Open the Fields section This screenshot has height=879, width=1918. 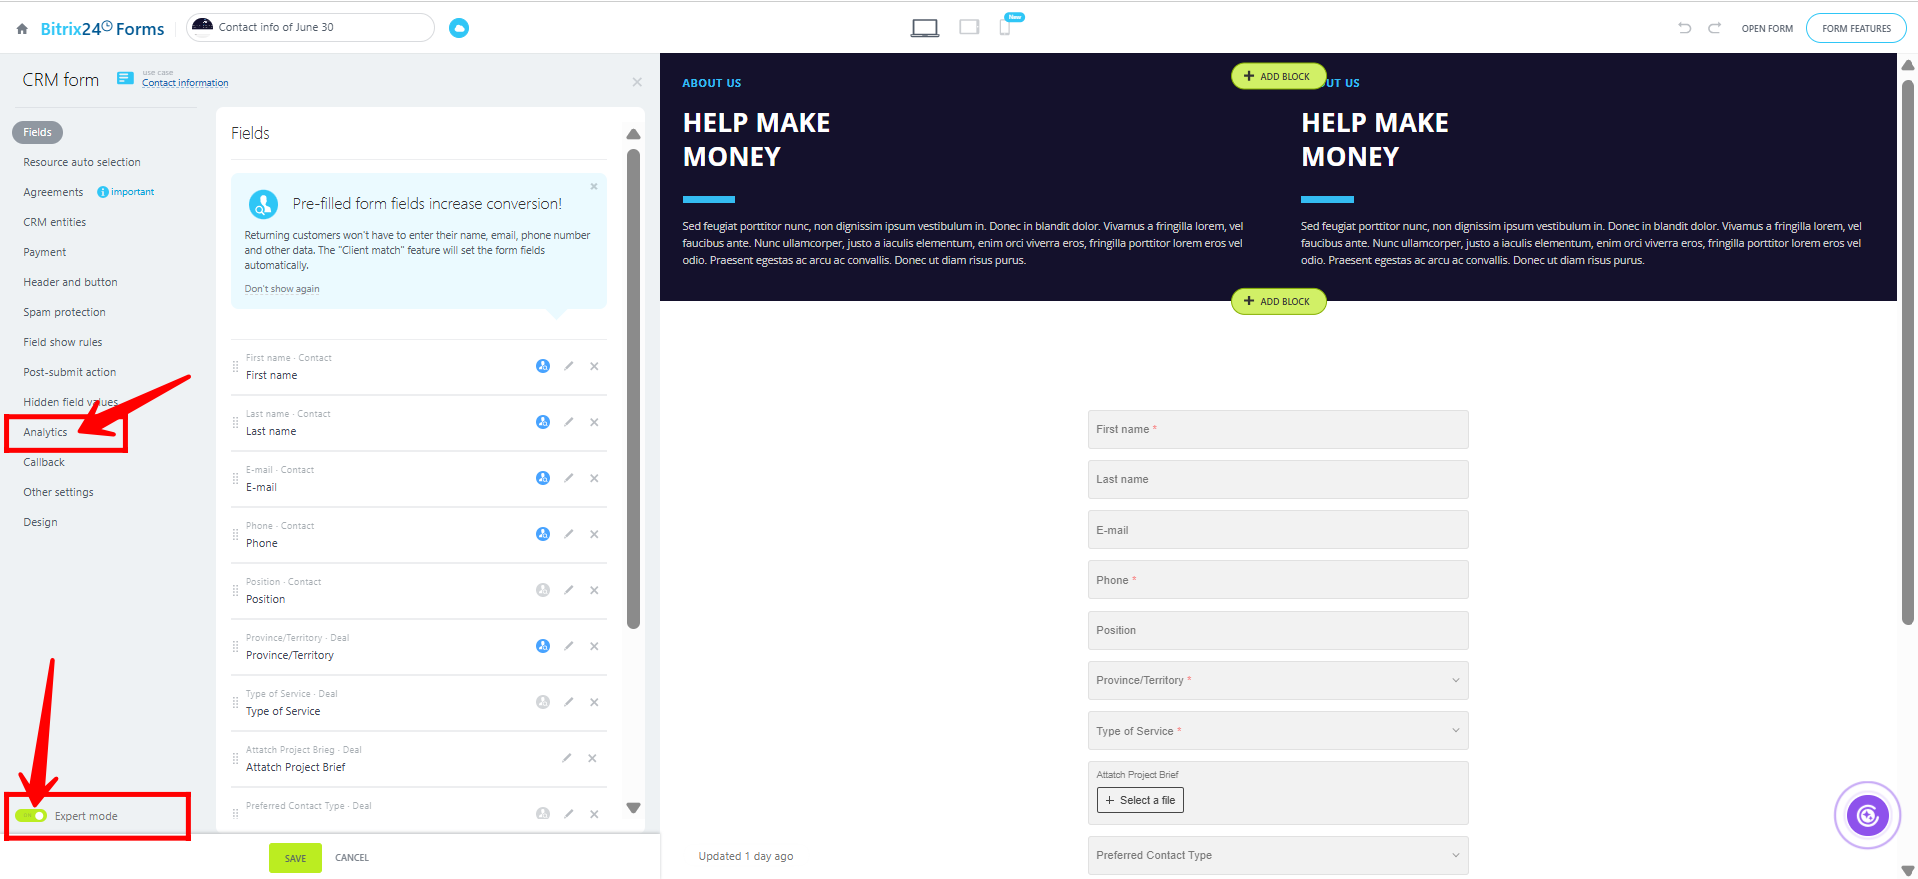point(38,132)
